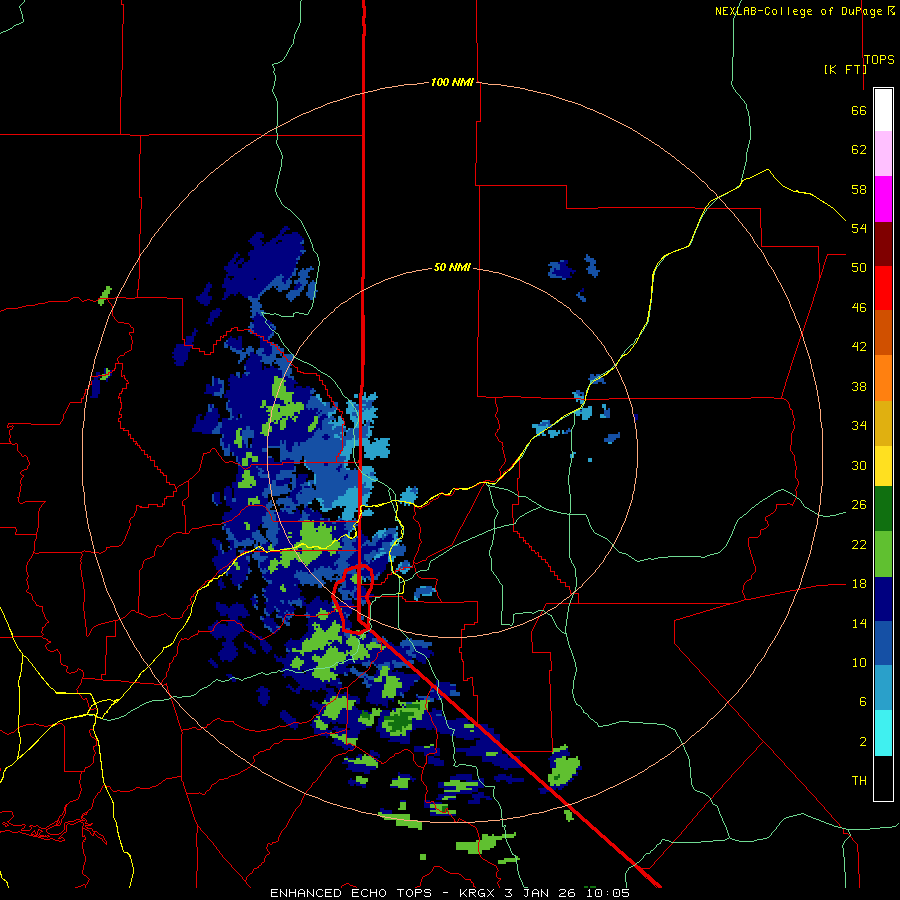900x900 pixels.
Task: Click the "66" value on the legend
Action: click(x=859, y=110)
